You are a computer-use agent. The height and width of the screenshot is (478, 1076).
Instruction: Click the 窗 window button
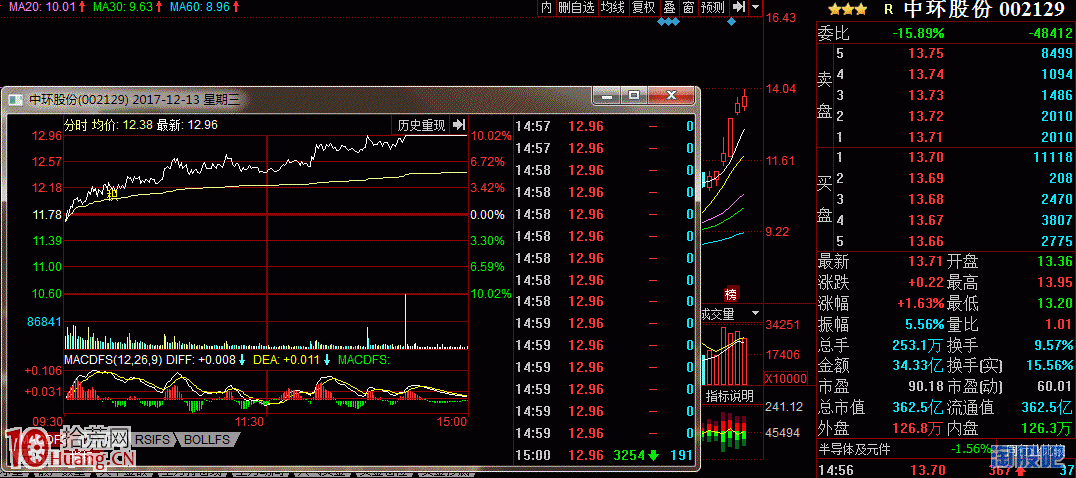pos(688,8)
